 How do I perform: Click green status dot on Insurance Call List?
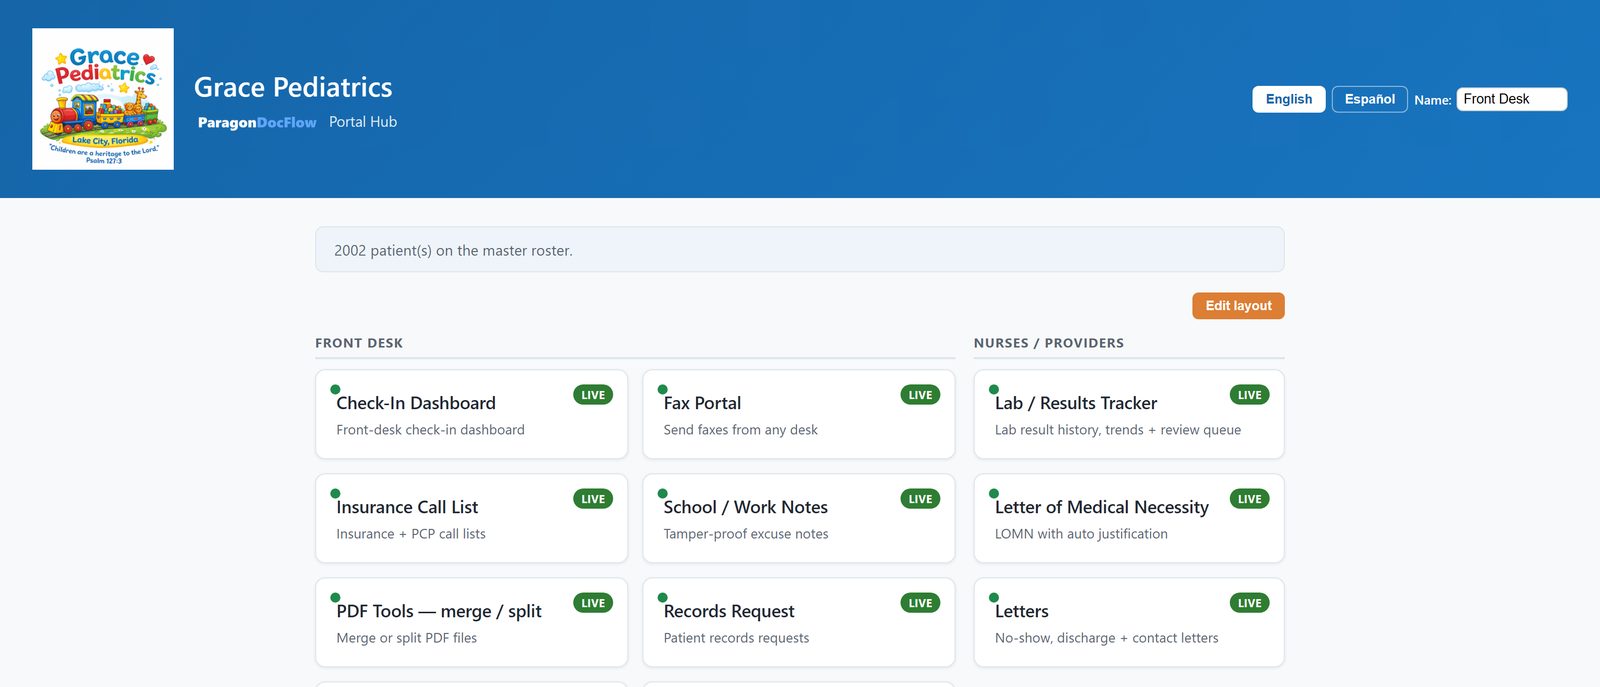(335, 493)
